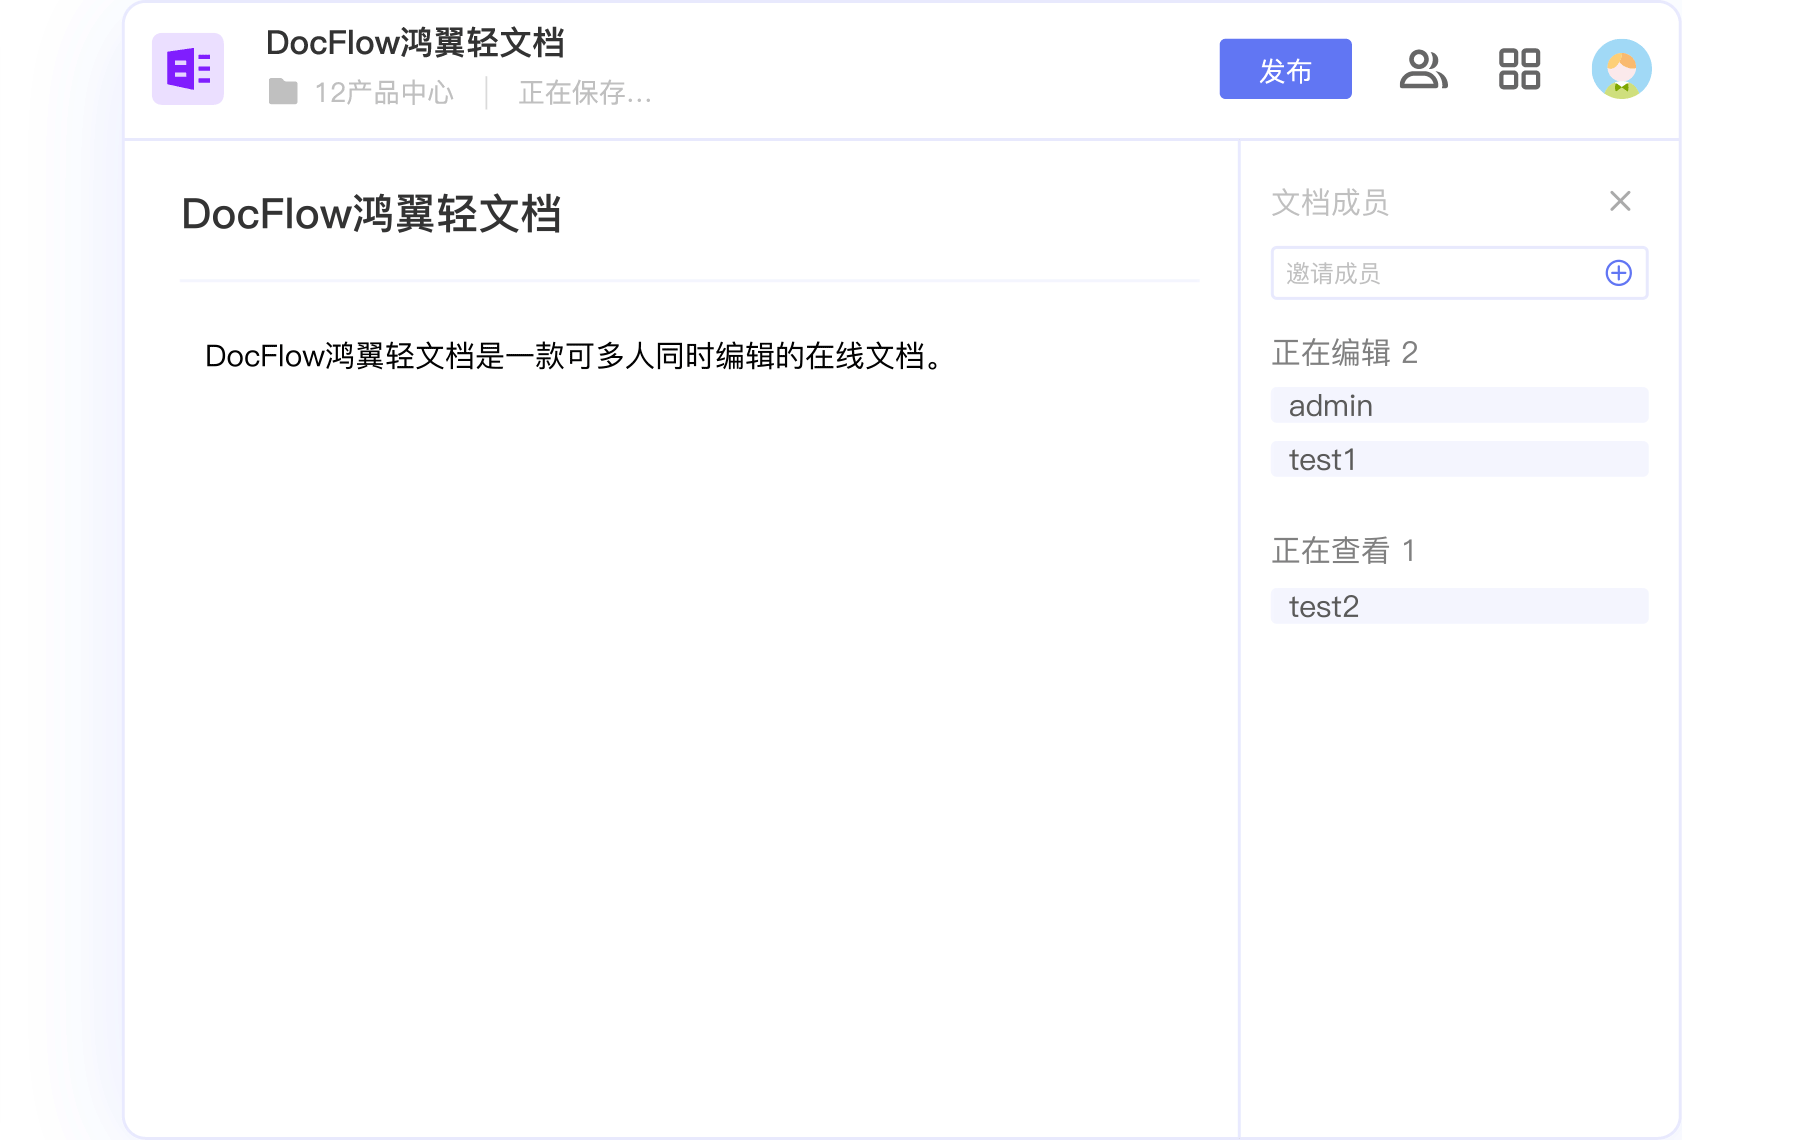
Task: Click the 正在编辑 2 section label
Action: (1344, 352)
